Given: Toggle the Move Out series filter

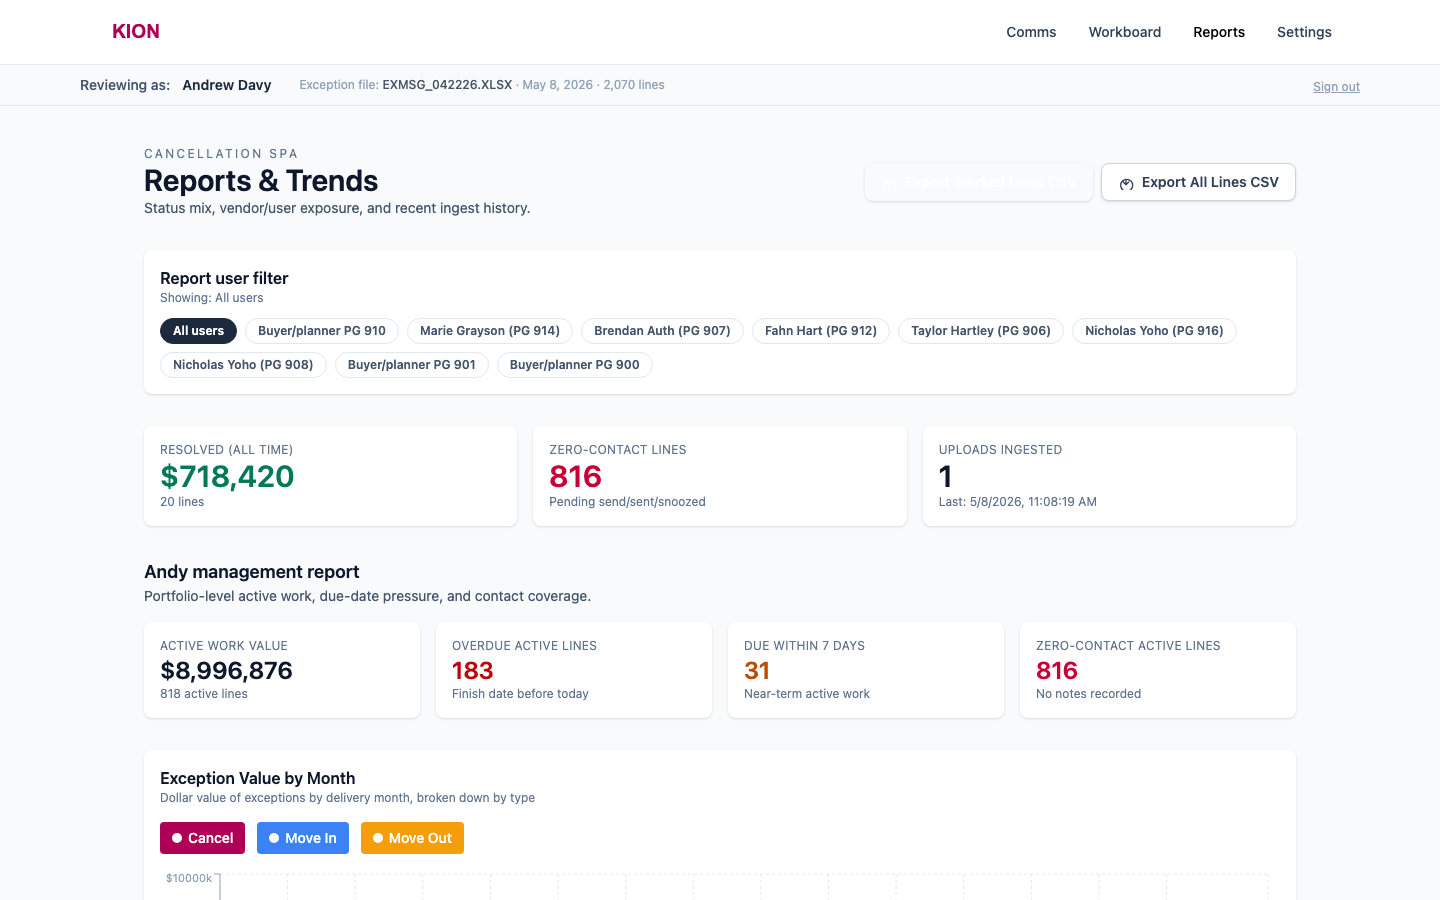Looking at the screenshot, I should click(x=412, y=838).
